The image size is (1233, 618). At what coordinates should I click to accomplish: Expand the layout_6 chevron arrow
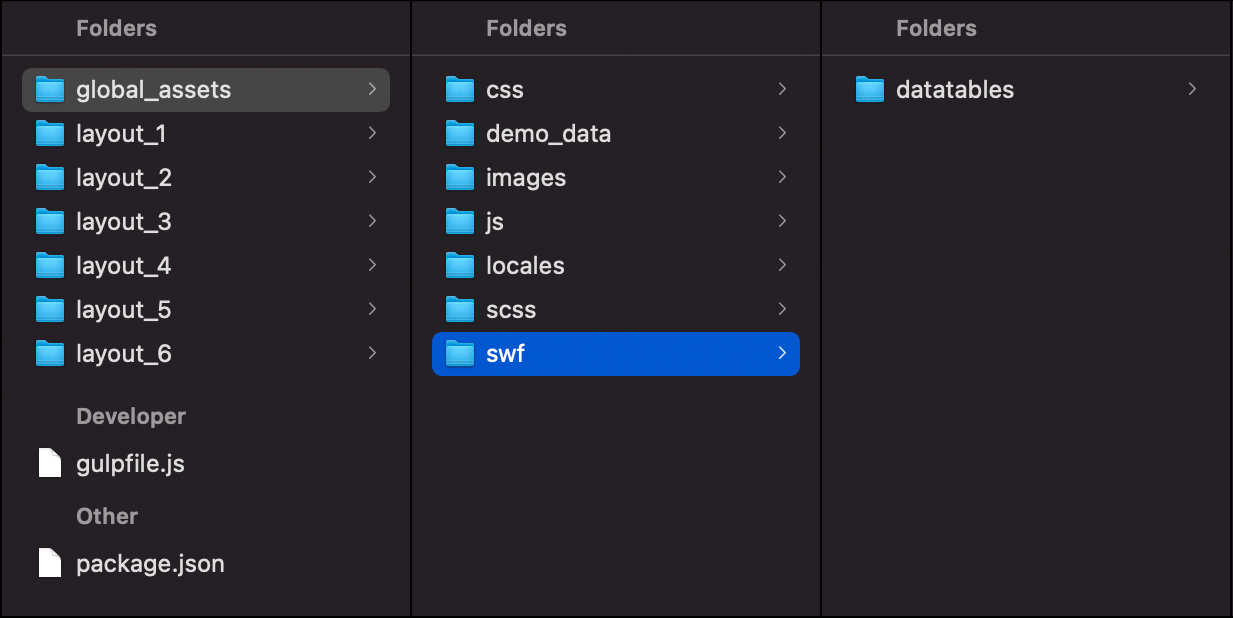[372, 353]
